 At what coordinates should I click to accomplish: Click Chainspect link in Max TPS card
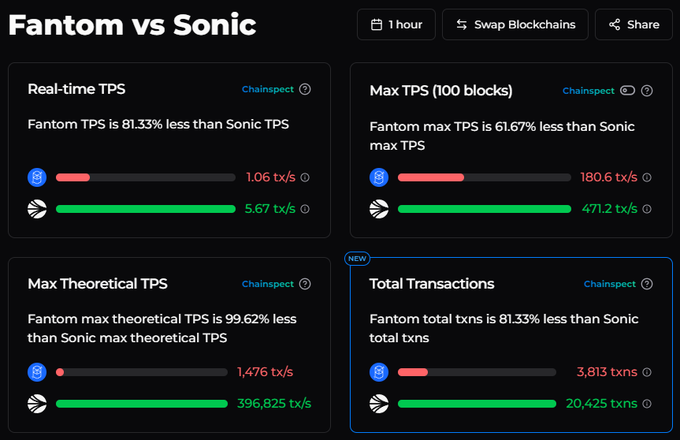pyautogui.click(x=588, y=91)
